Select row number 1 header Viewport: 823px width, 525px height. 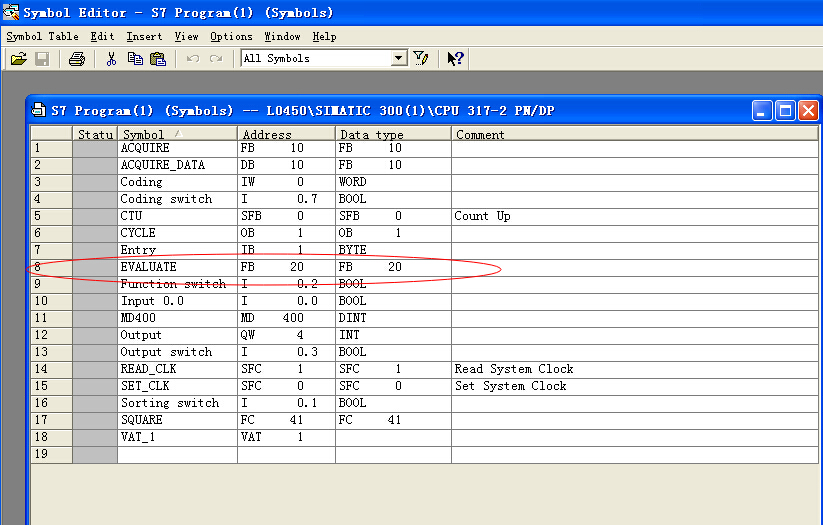[51, 148]
